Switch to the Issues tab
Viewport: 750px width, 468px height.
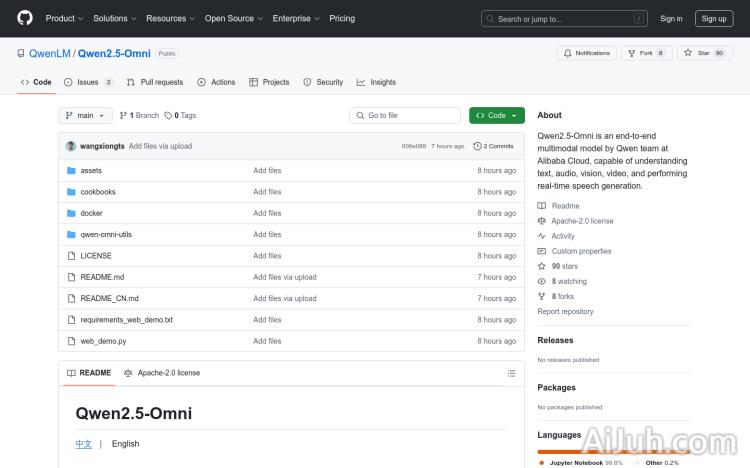(x=88, y=82)
